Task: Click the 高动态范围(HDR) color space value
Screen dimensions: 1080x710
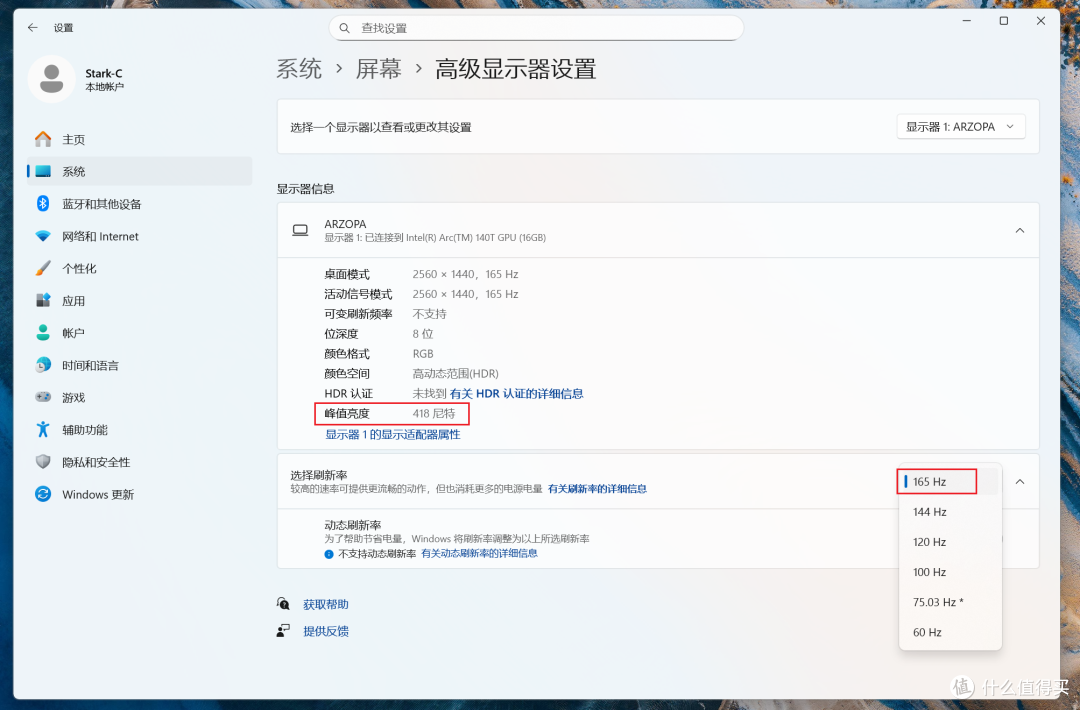Action: pyautogui.click(x=455, y=373)
